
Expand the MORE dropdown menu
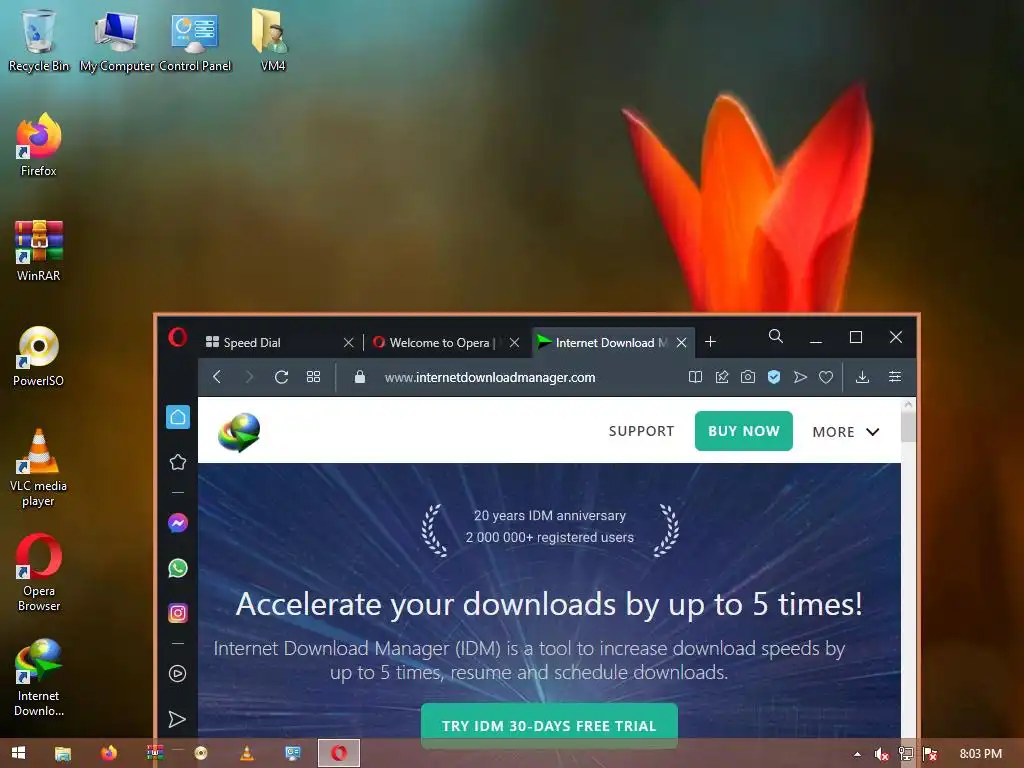(846, 432)
